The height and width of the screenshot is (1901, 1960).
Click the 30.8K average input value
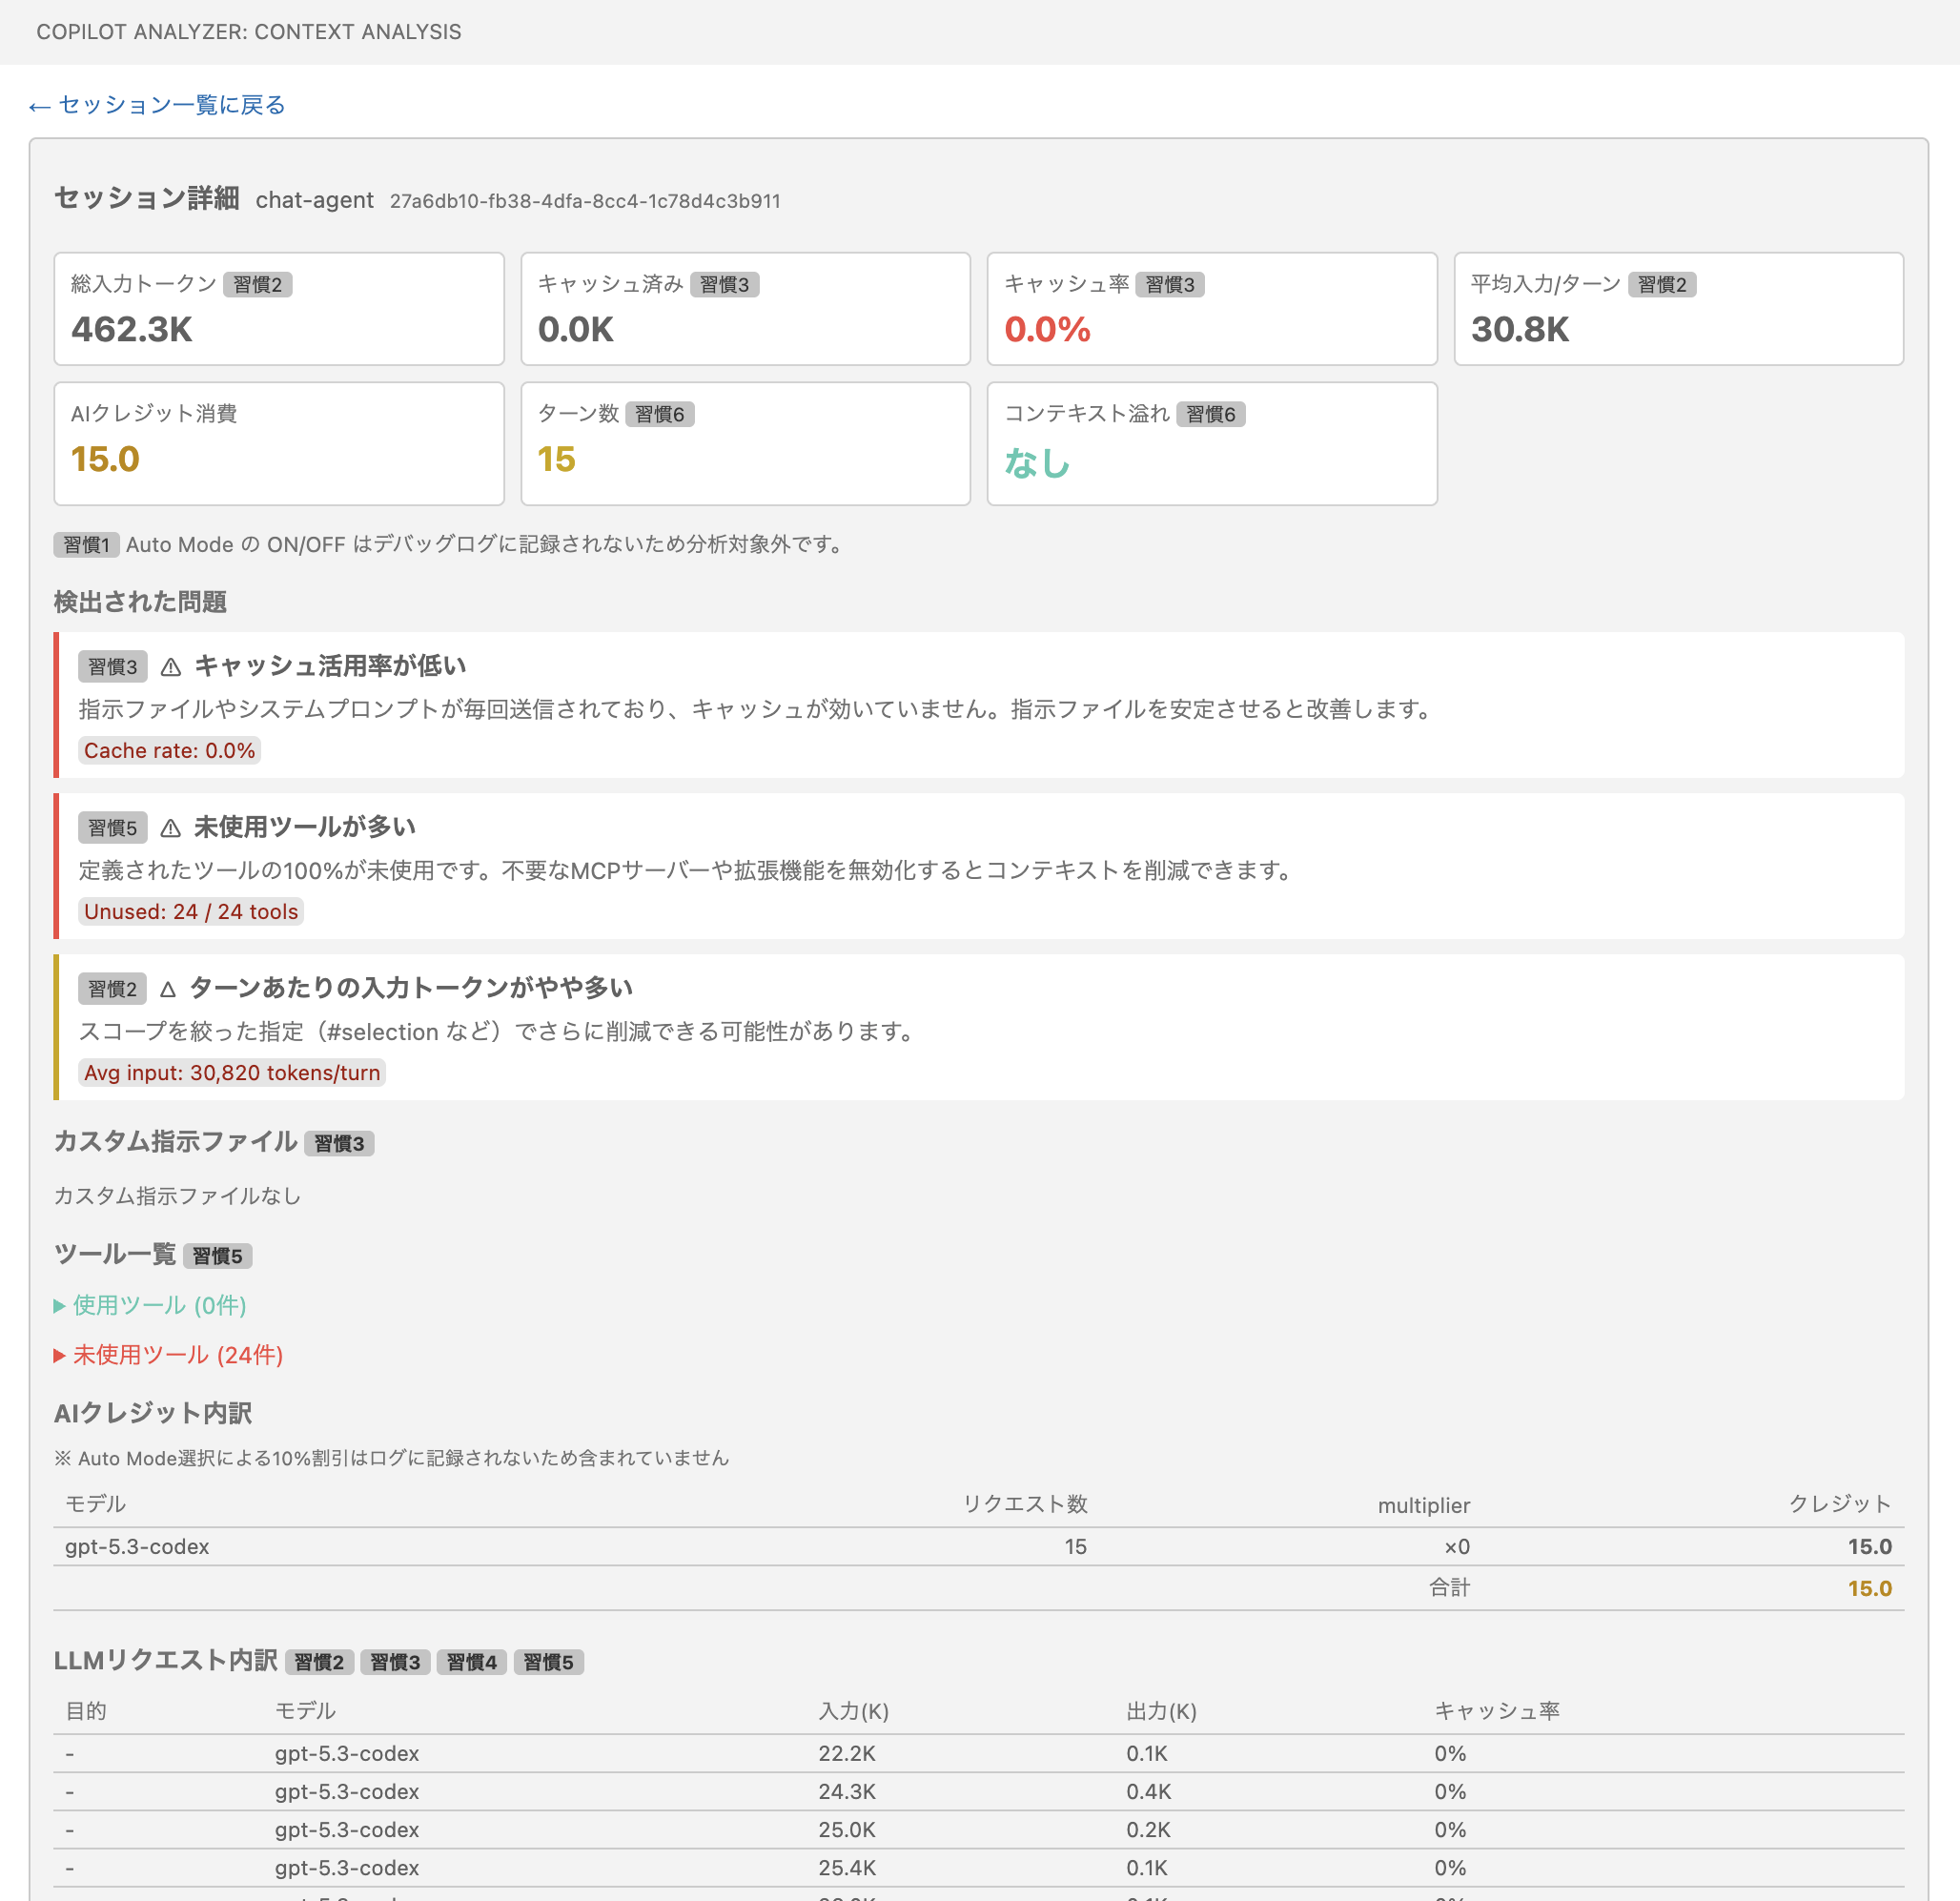1520,330
